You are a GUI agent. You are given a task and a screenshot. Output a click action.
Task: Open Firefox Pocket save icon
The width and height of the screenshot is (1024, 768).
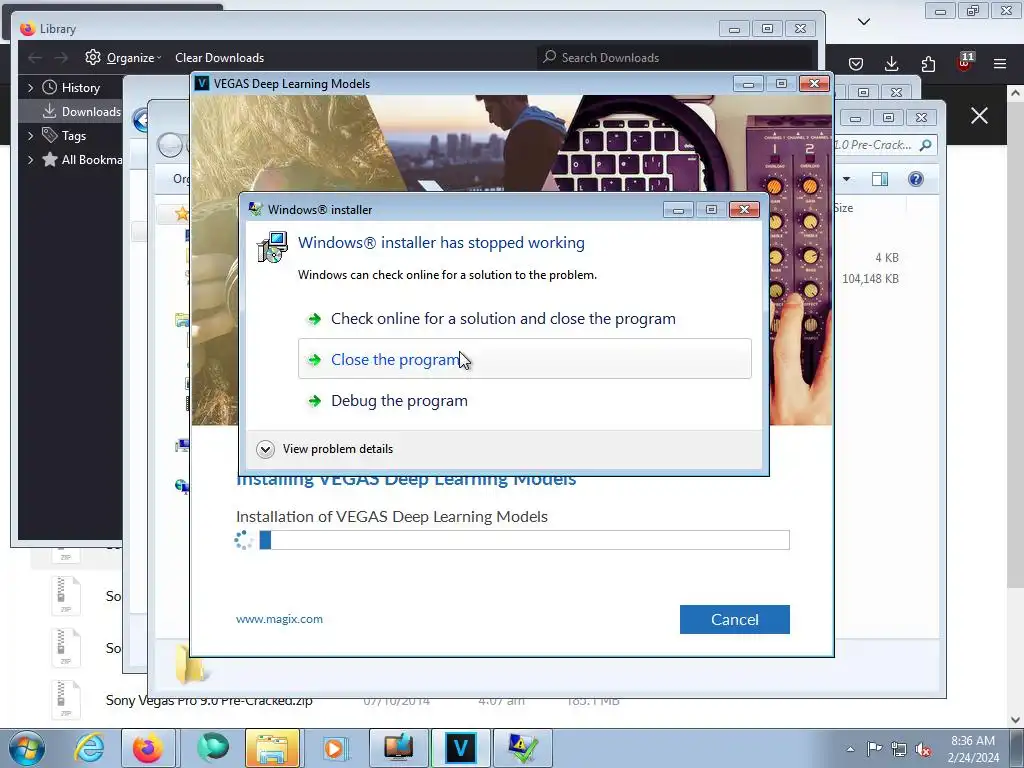pos(856,63)
